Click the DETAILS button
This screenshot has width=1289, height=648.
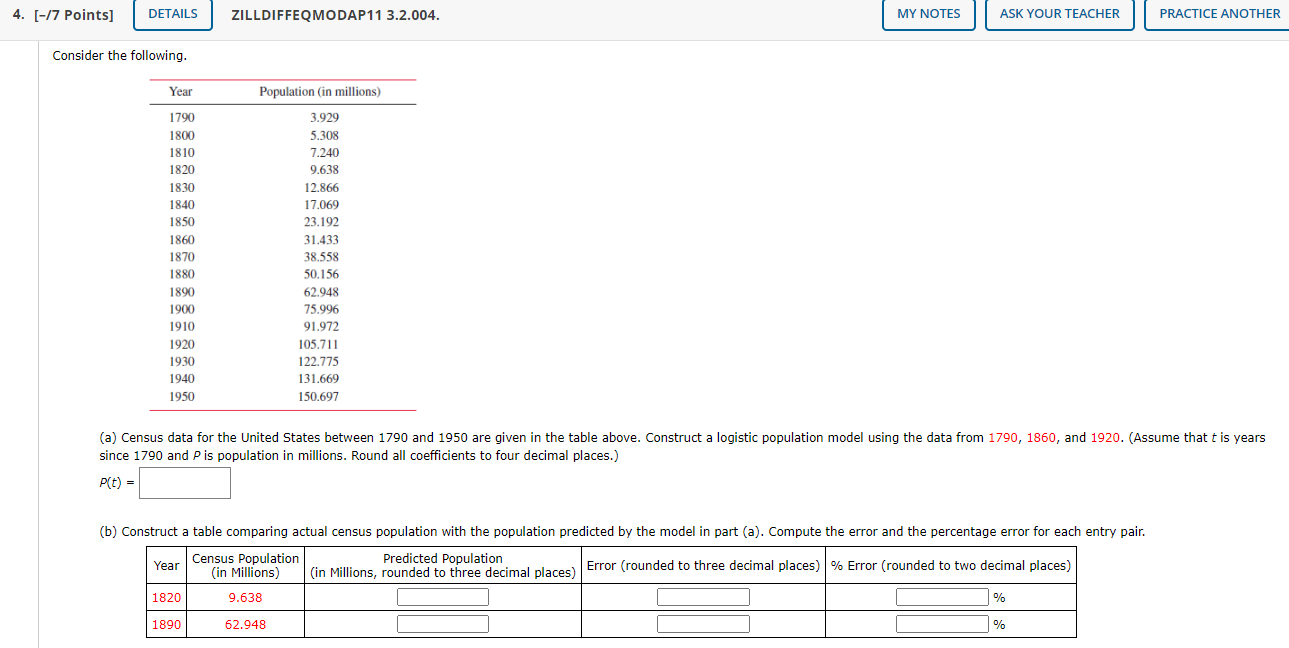172,15
